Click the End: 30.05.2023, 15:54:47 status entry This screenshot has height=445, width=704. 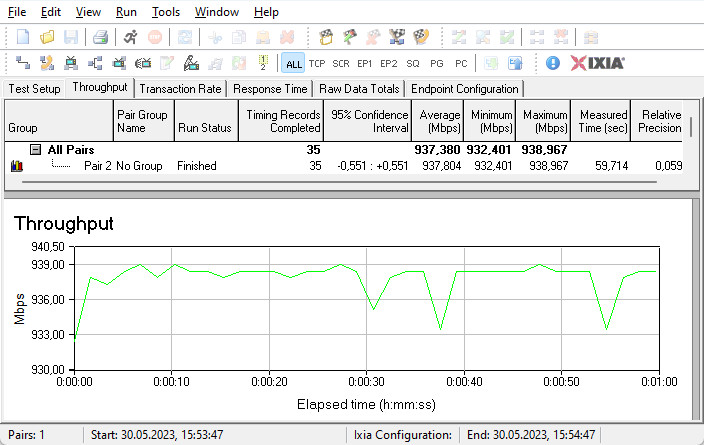[x=531, y=435]
